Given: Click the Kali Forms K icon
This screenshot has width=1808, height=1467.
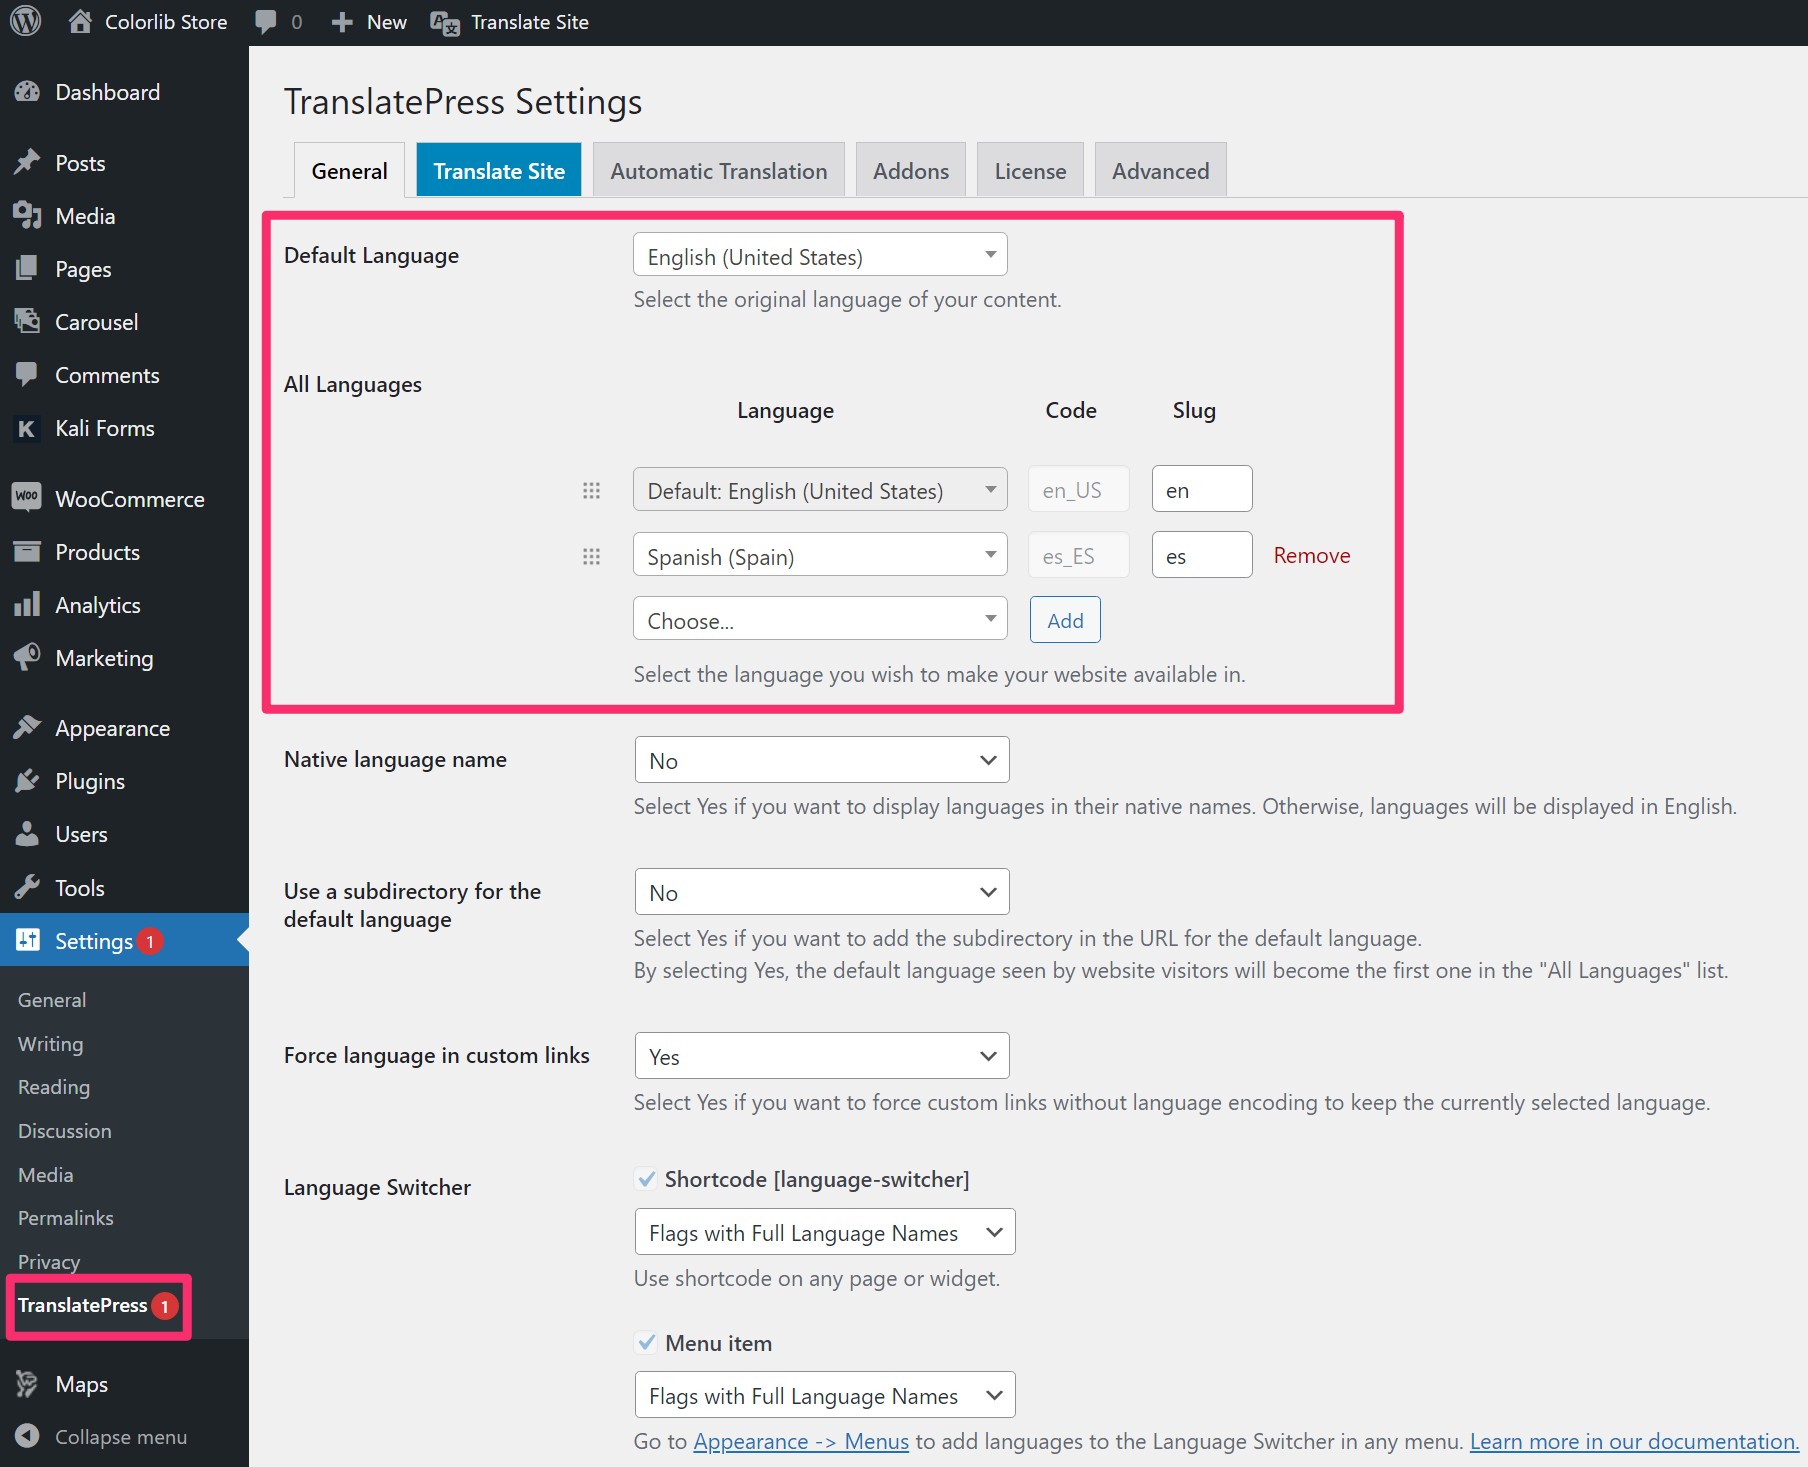Looking at the screenshot, I should tap(28, 428).
